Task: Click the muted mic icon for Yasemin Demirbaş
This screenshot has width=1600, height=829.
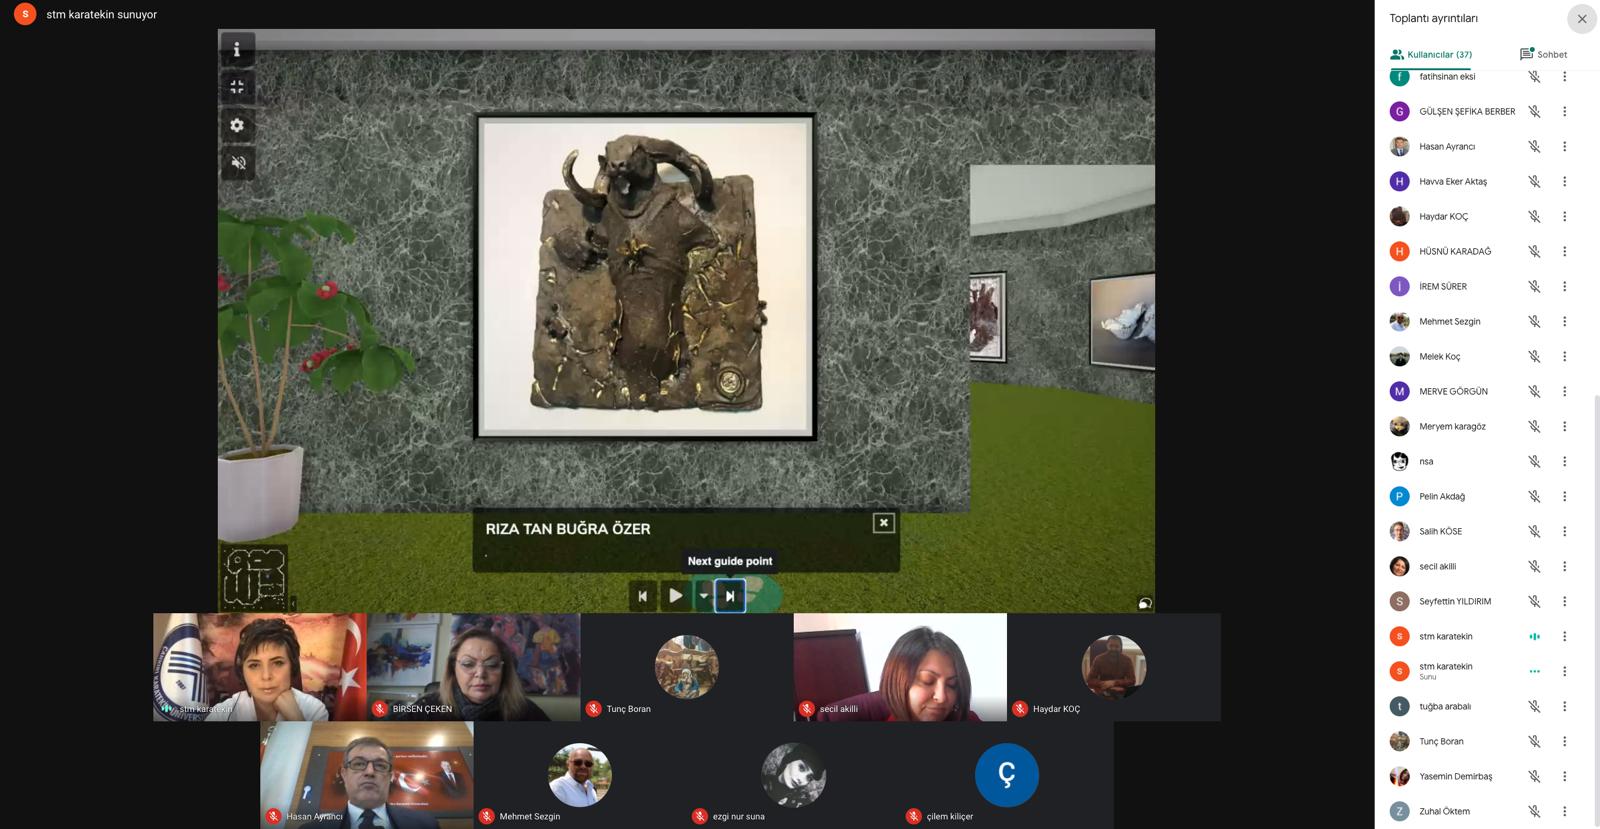Action: (x=1534, y=777)
